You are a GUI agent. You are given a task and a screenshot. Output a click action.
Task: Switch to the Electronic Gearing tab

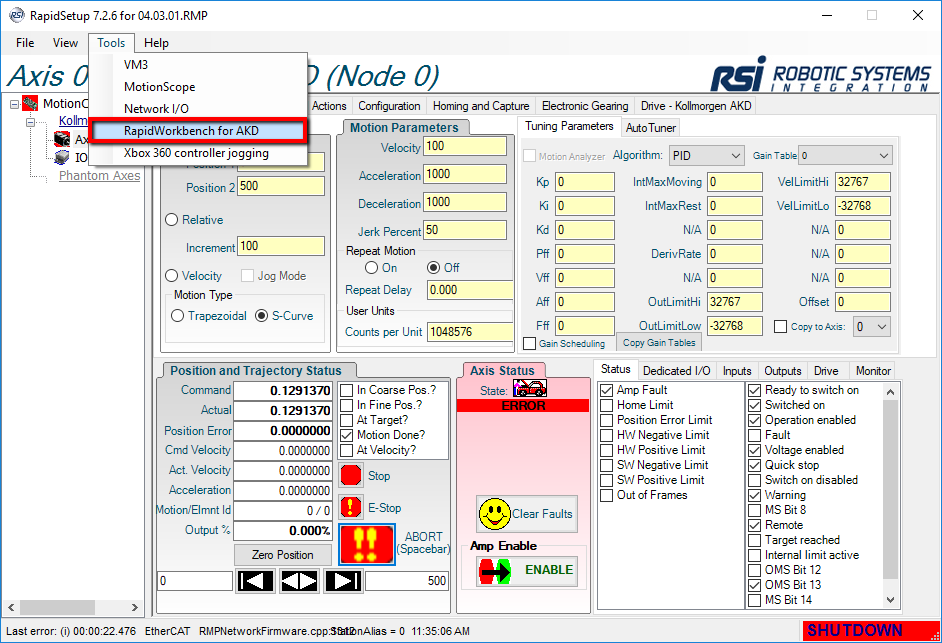click(585, 106)
